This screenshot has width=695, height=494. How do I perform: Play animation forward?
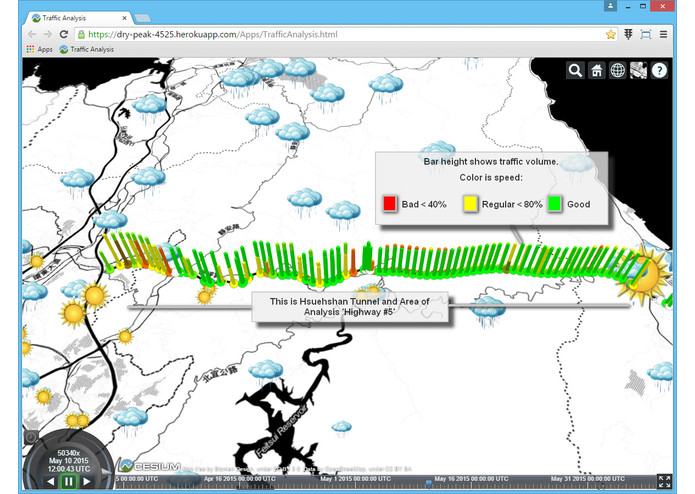click(x=86, y=481)
